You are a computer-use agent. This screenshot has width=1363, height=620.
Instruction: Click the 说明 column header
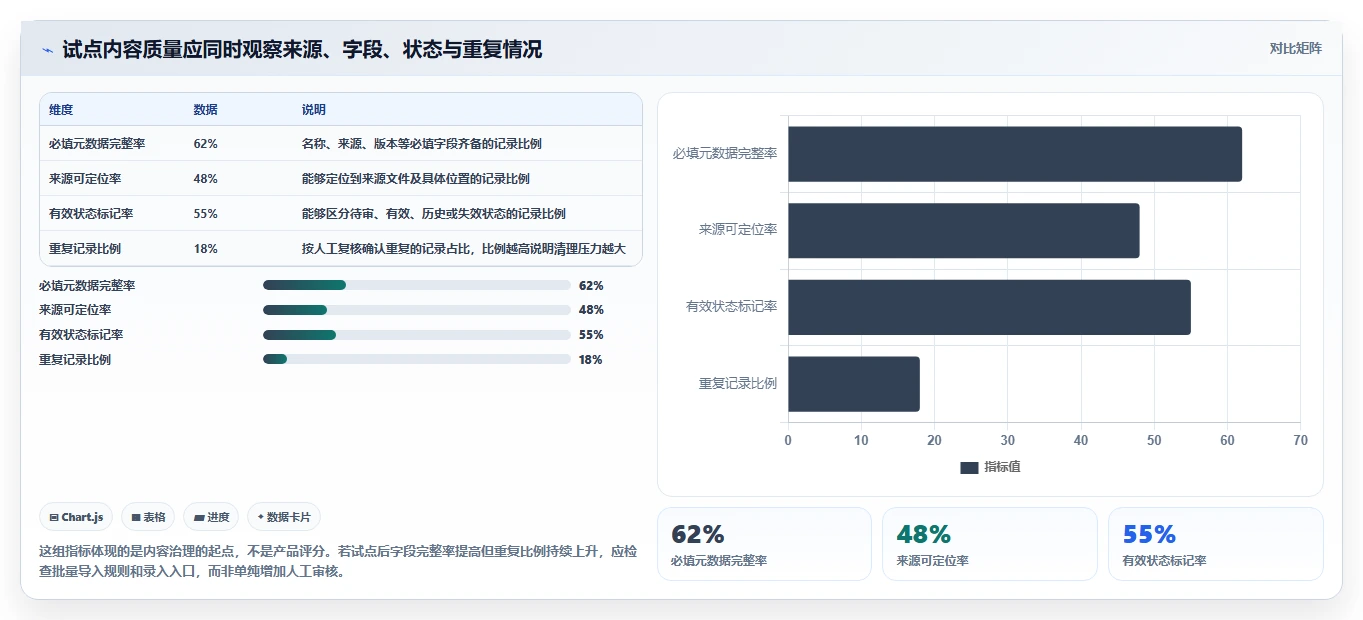tap(314, 110)
